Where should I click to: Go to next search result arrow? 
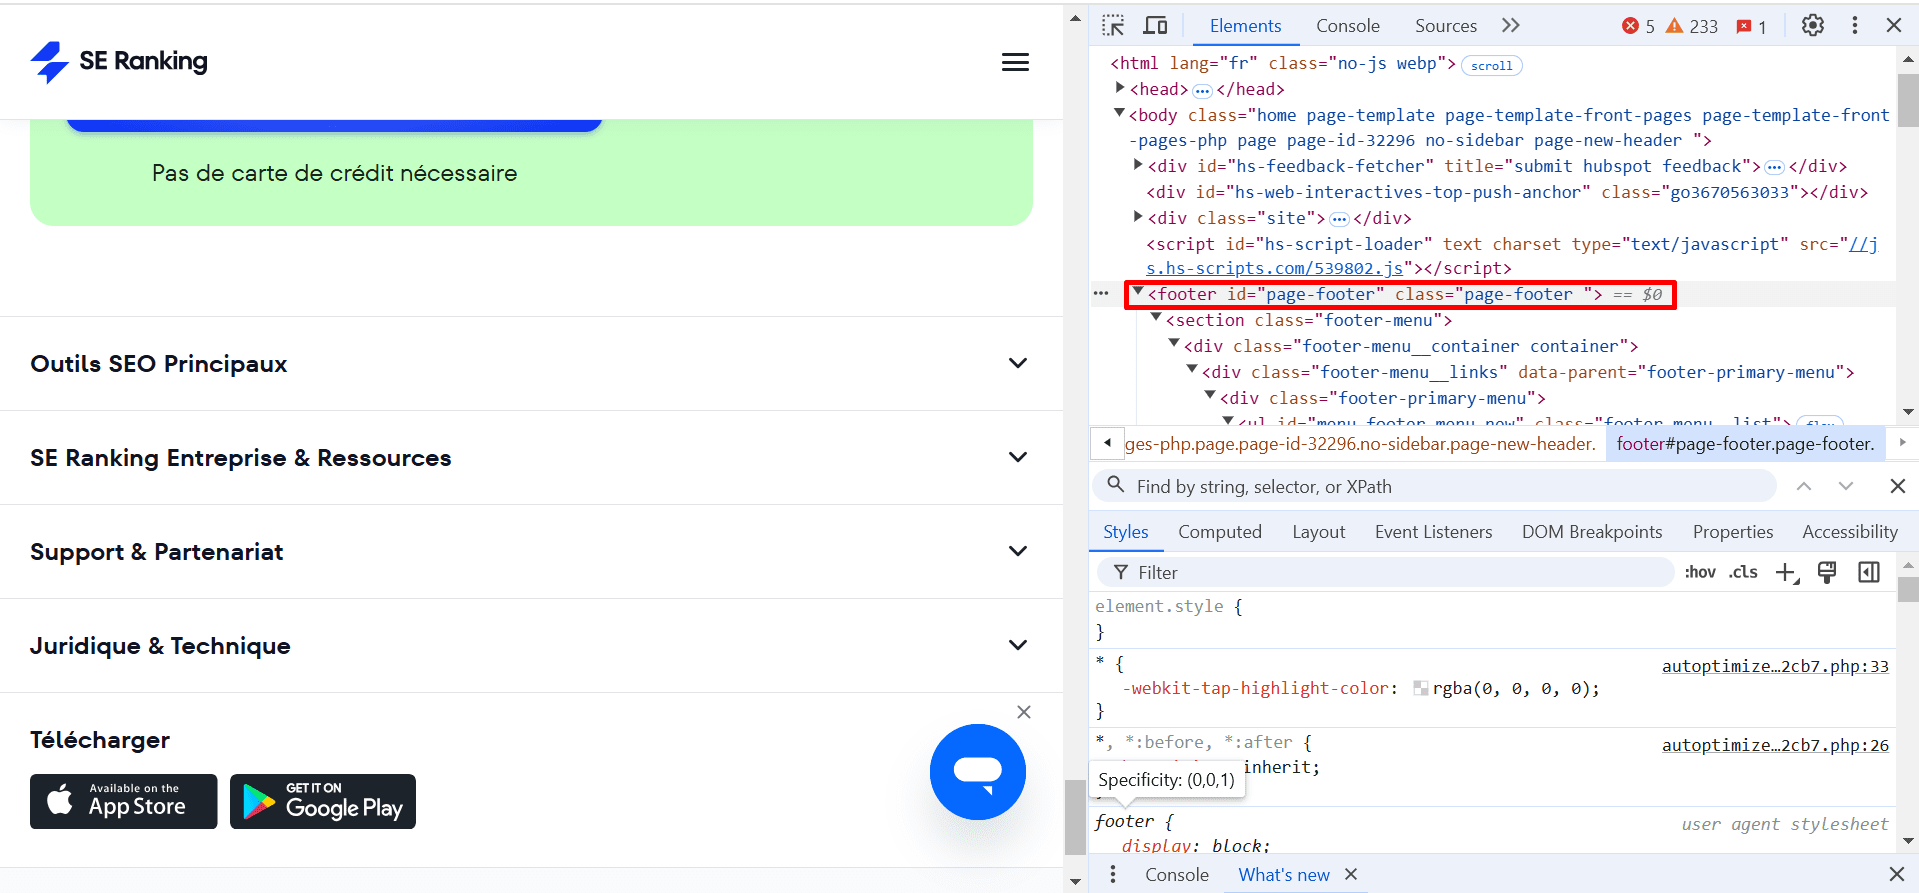tap(1846, 486)
